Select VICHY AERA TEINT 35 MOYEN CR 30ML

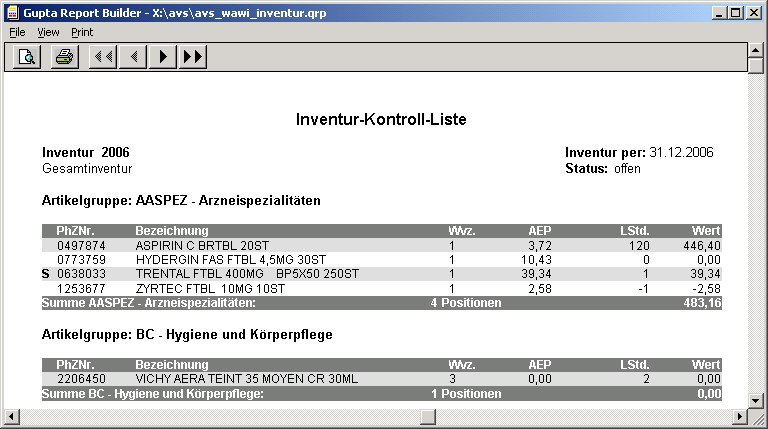tap(247, 379)
